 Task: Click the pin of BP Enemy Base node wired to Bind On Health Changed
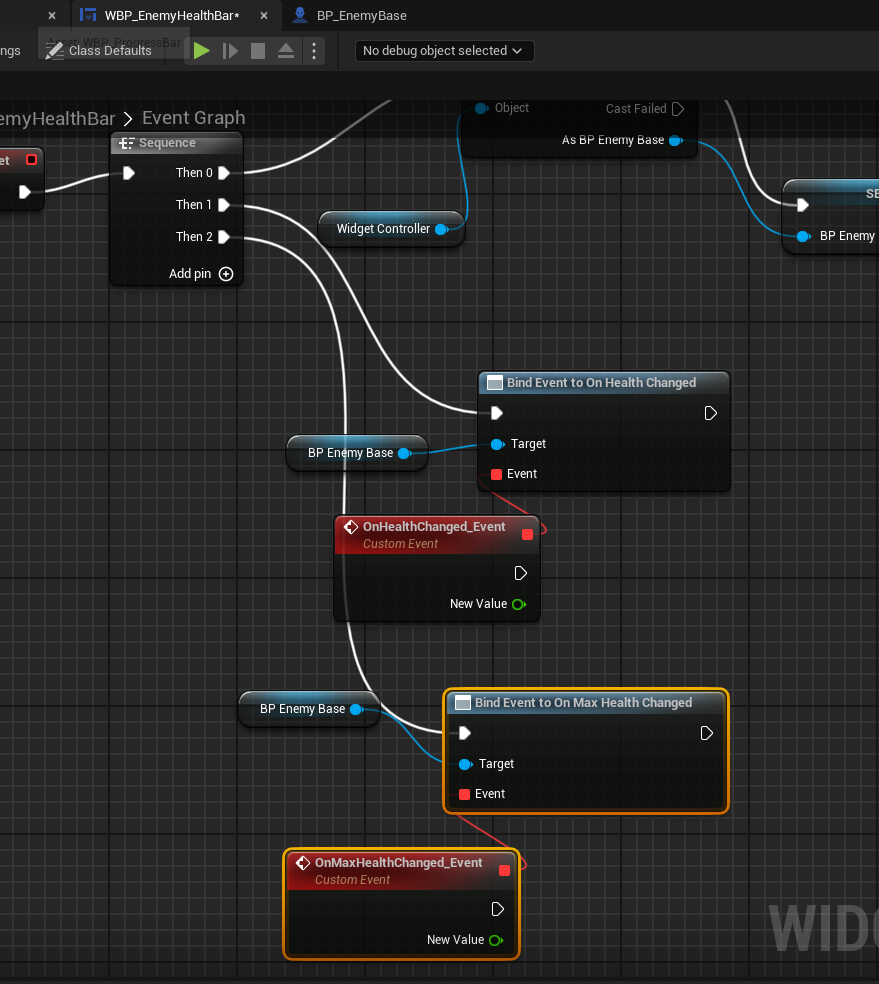tap(405, 454)
